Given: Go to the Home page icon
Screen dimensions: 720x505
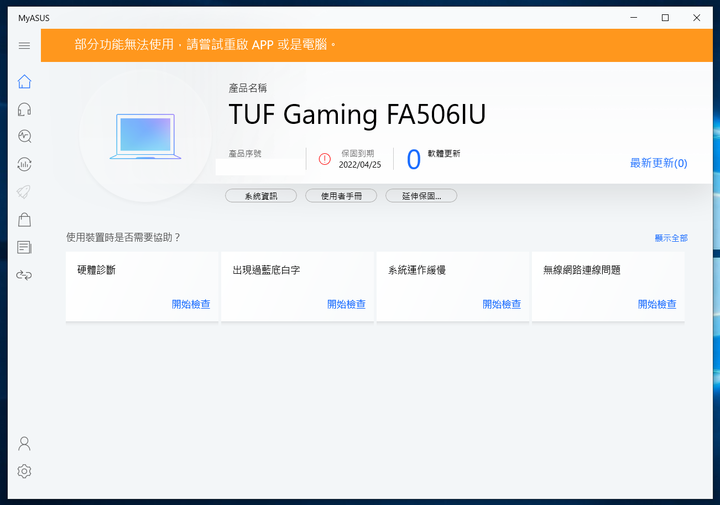Looking at the screenshot, I should click(x=24, y=82).
